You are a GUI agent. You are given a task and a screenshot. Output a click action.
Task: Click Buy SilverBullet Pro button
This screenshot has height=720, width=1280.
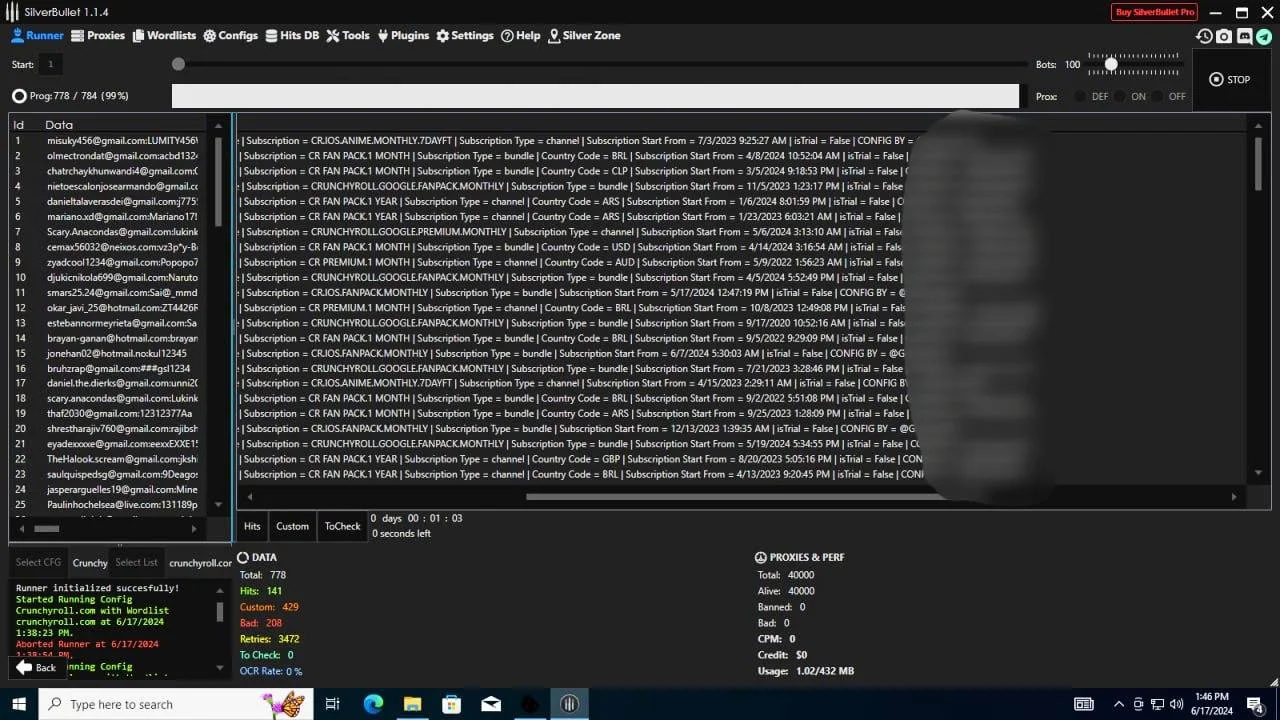pyautogui.click(x=1154, y=12)
